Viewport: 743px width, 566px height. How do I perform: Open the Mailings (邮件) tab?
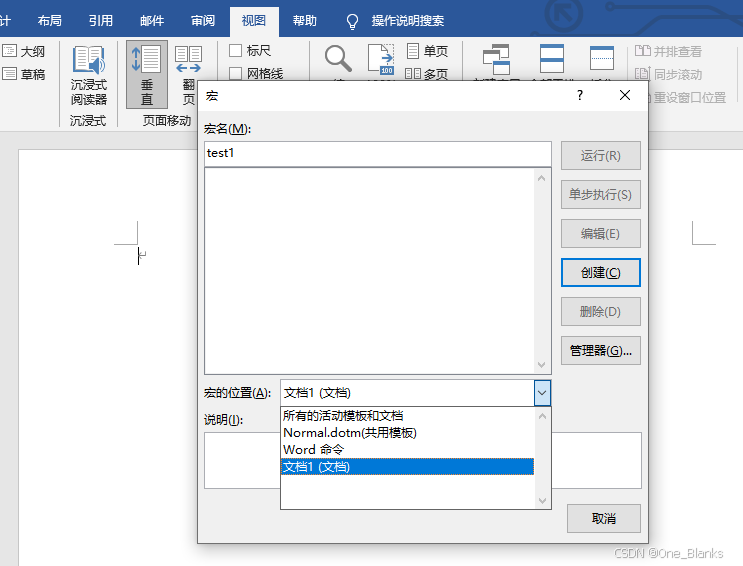pos(152,20)
